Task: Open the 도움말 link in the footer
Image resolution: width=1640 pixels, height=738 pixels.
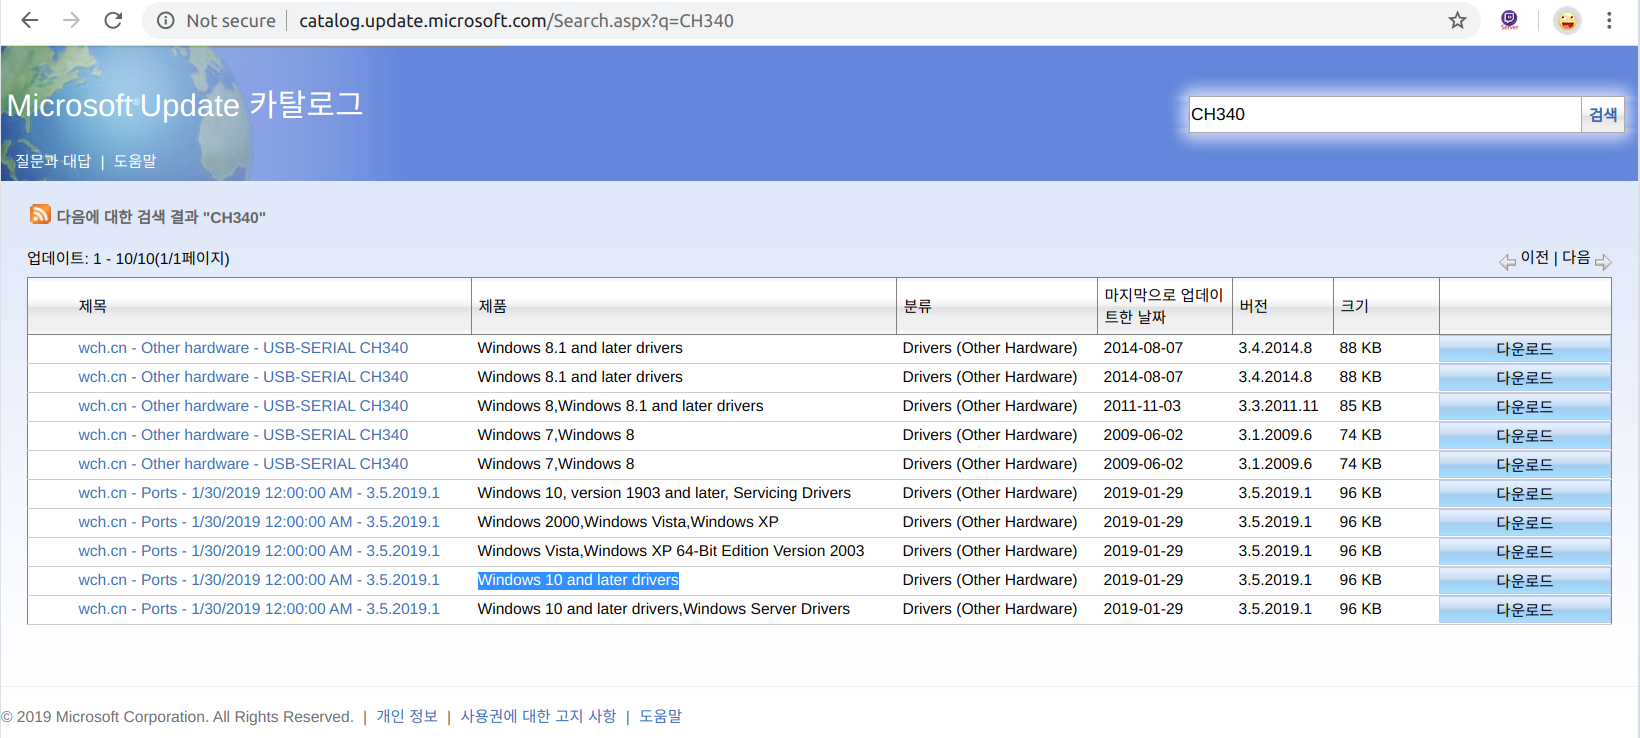Action: (x=660, y=716)
